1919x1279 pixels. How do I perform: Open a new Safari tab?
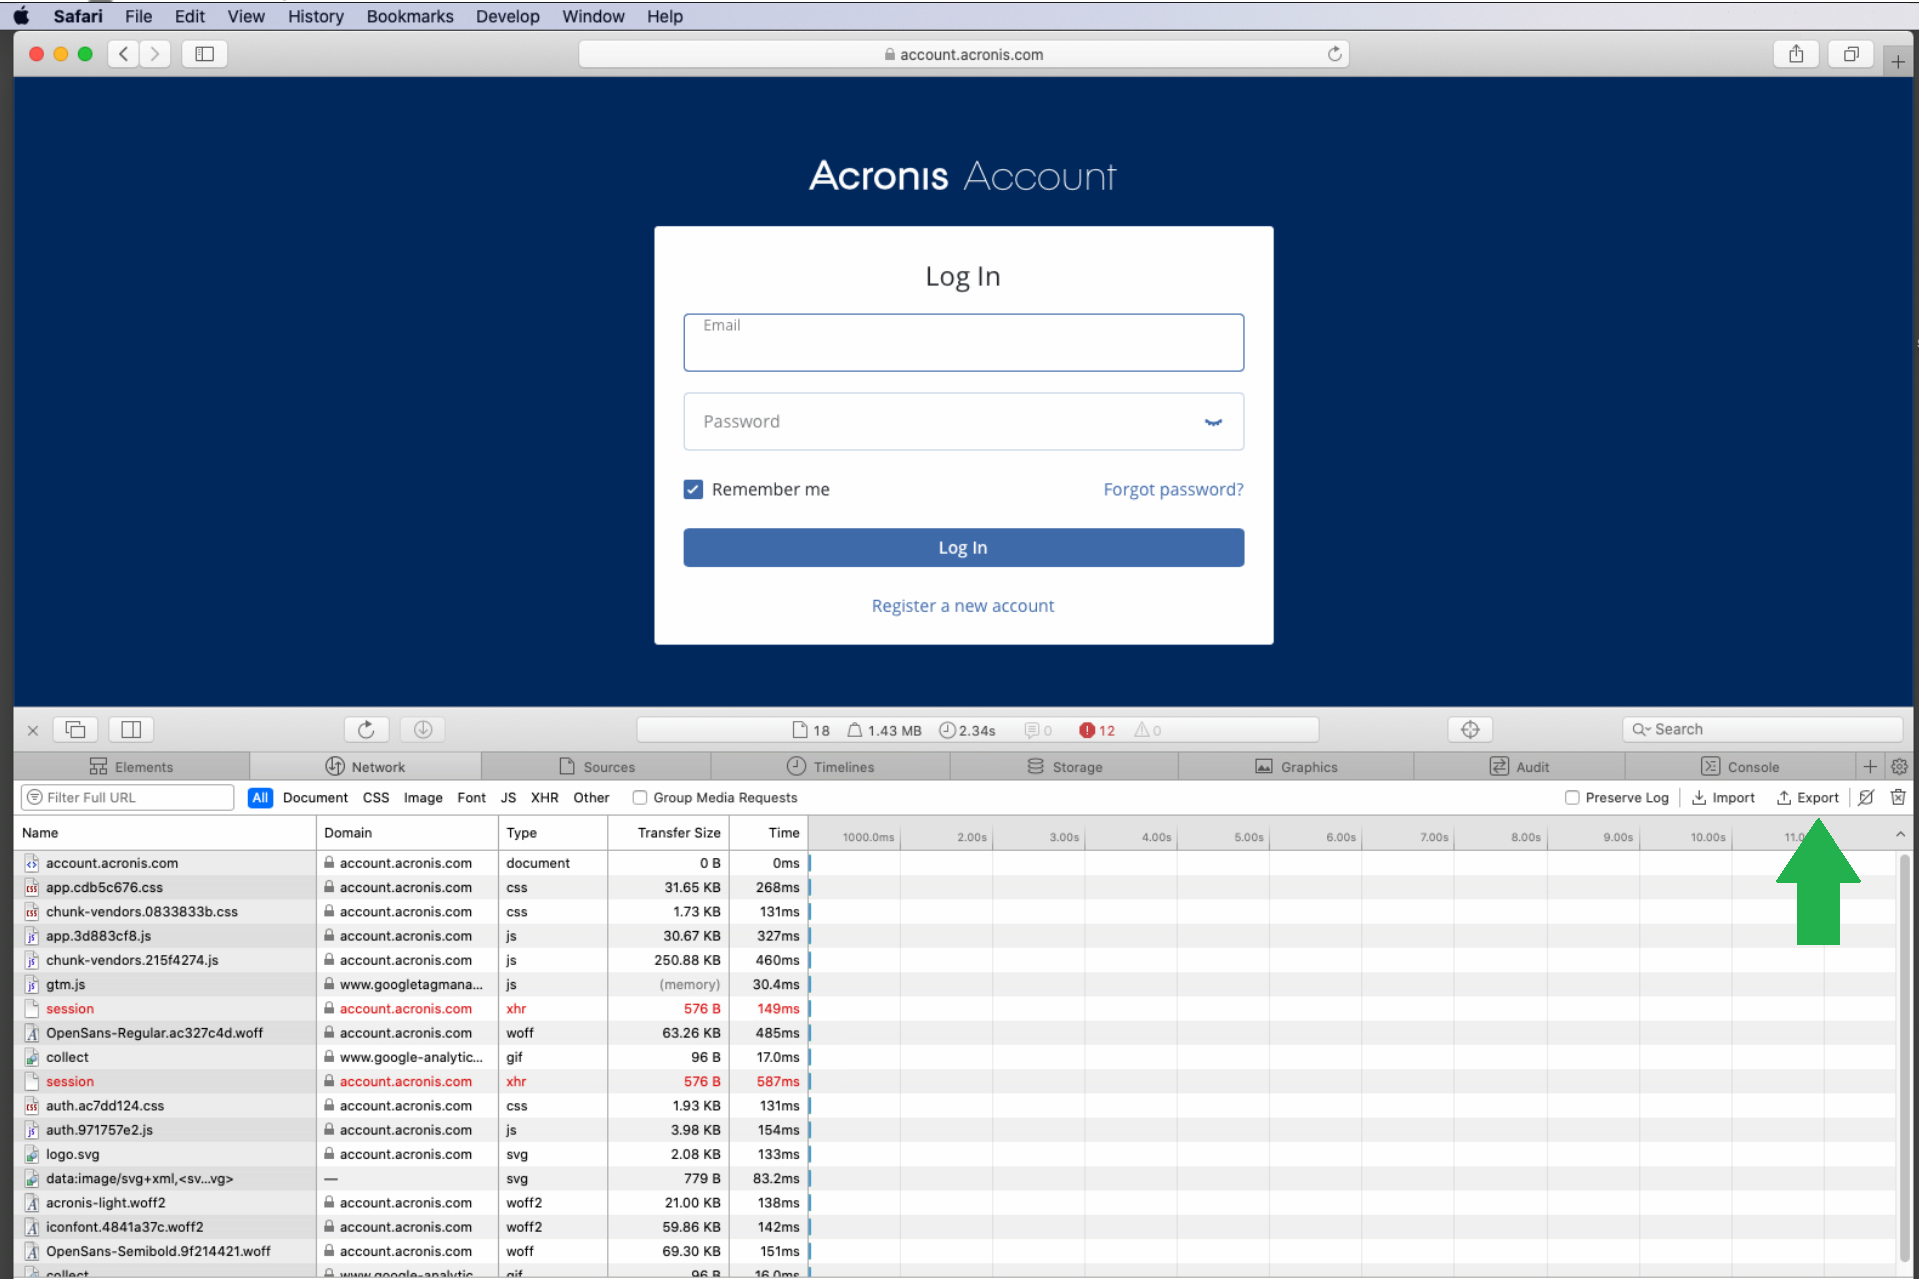pos(1897,62)
